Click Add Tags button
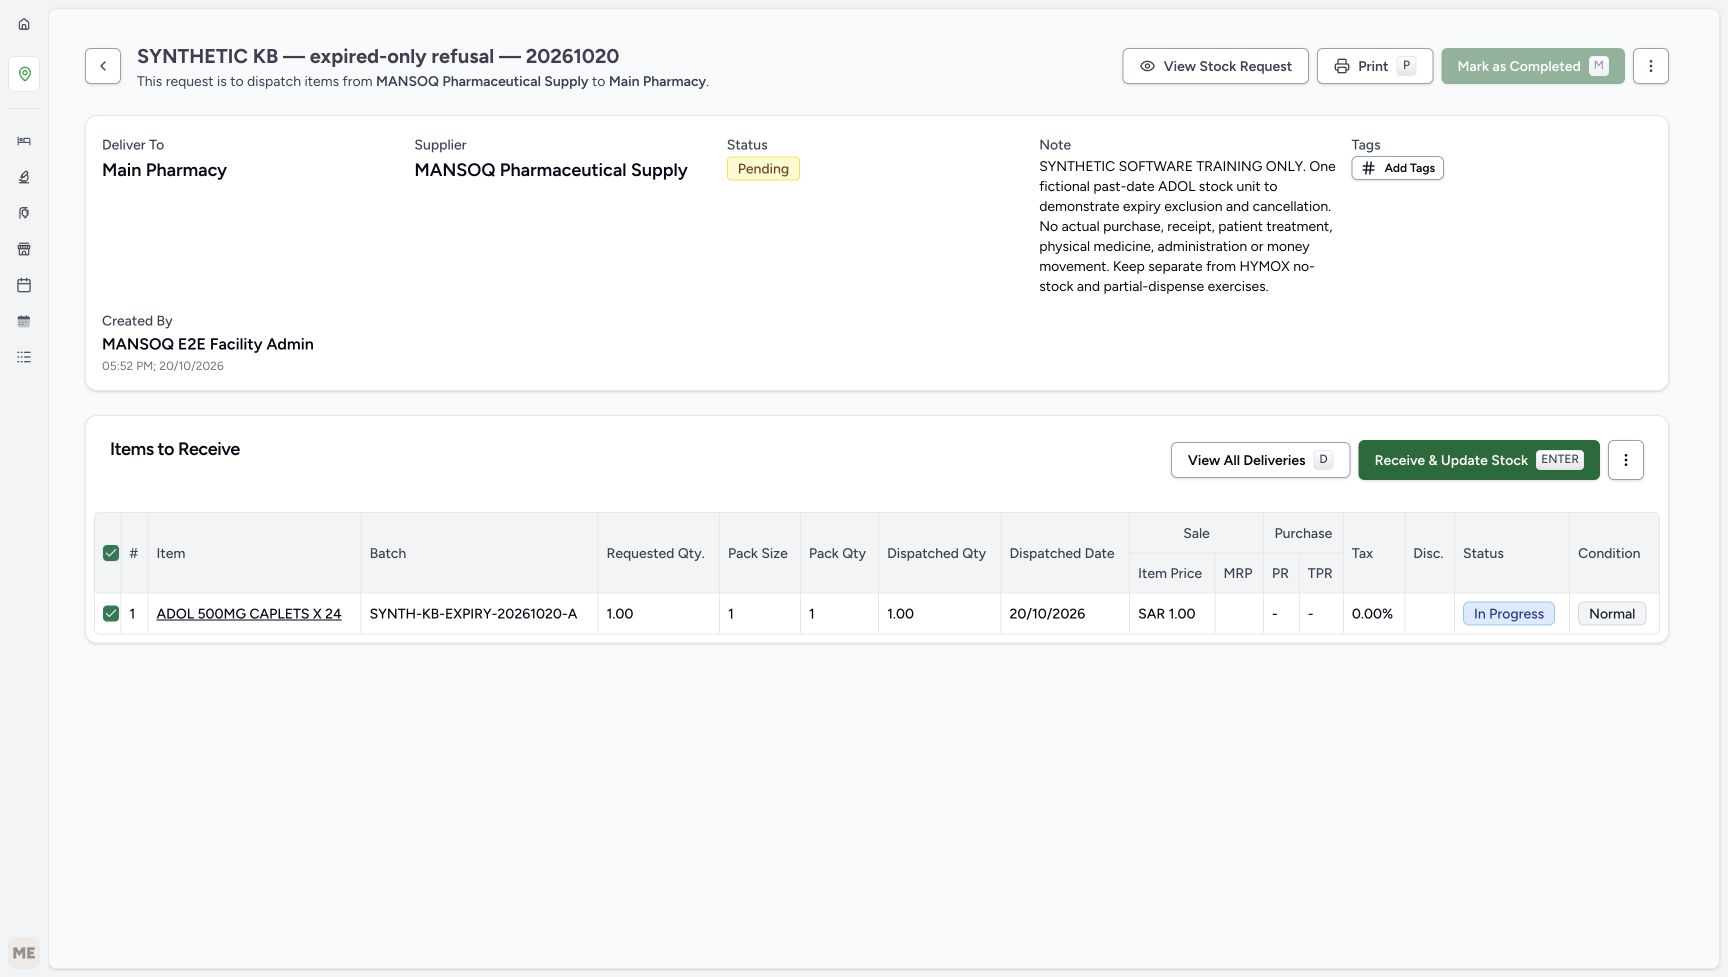The image size is (1728, 977). coord(1397,168)
